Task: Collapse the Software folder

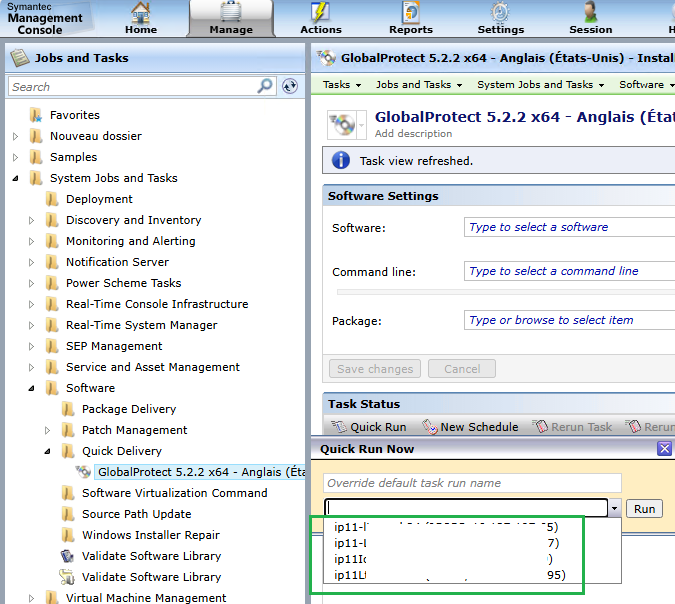Action: coord(31,388)
